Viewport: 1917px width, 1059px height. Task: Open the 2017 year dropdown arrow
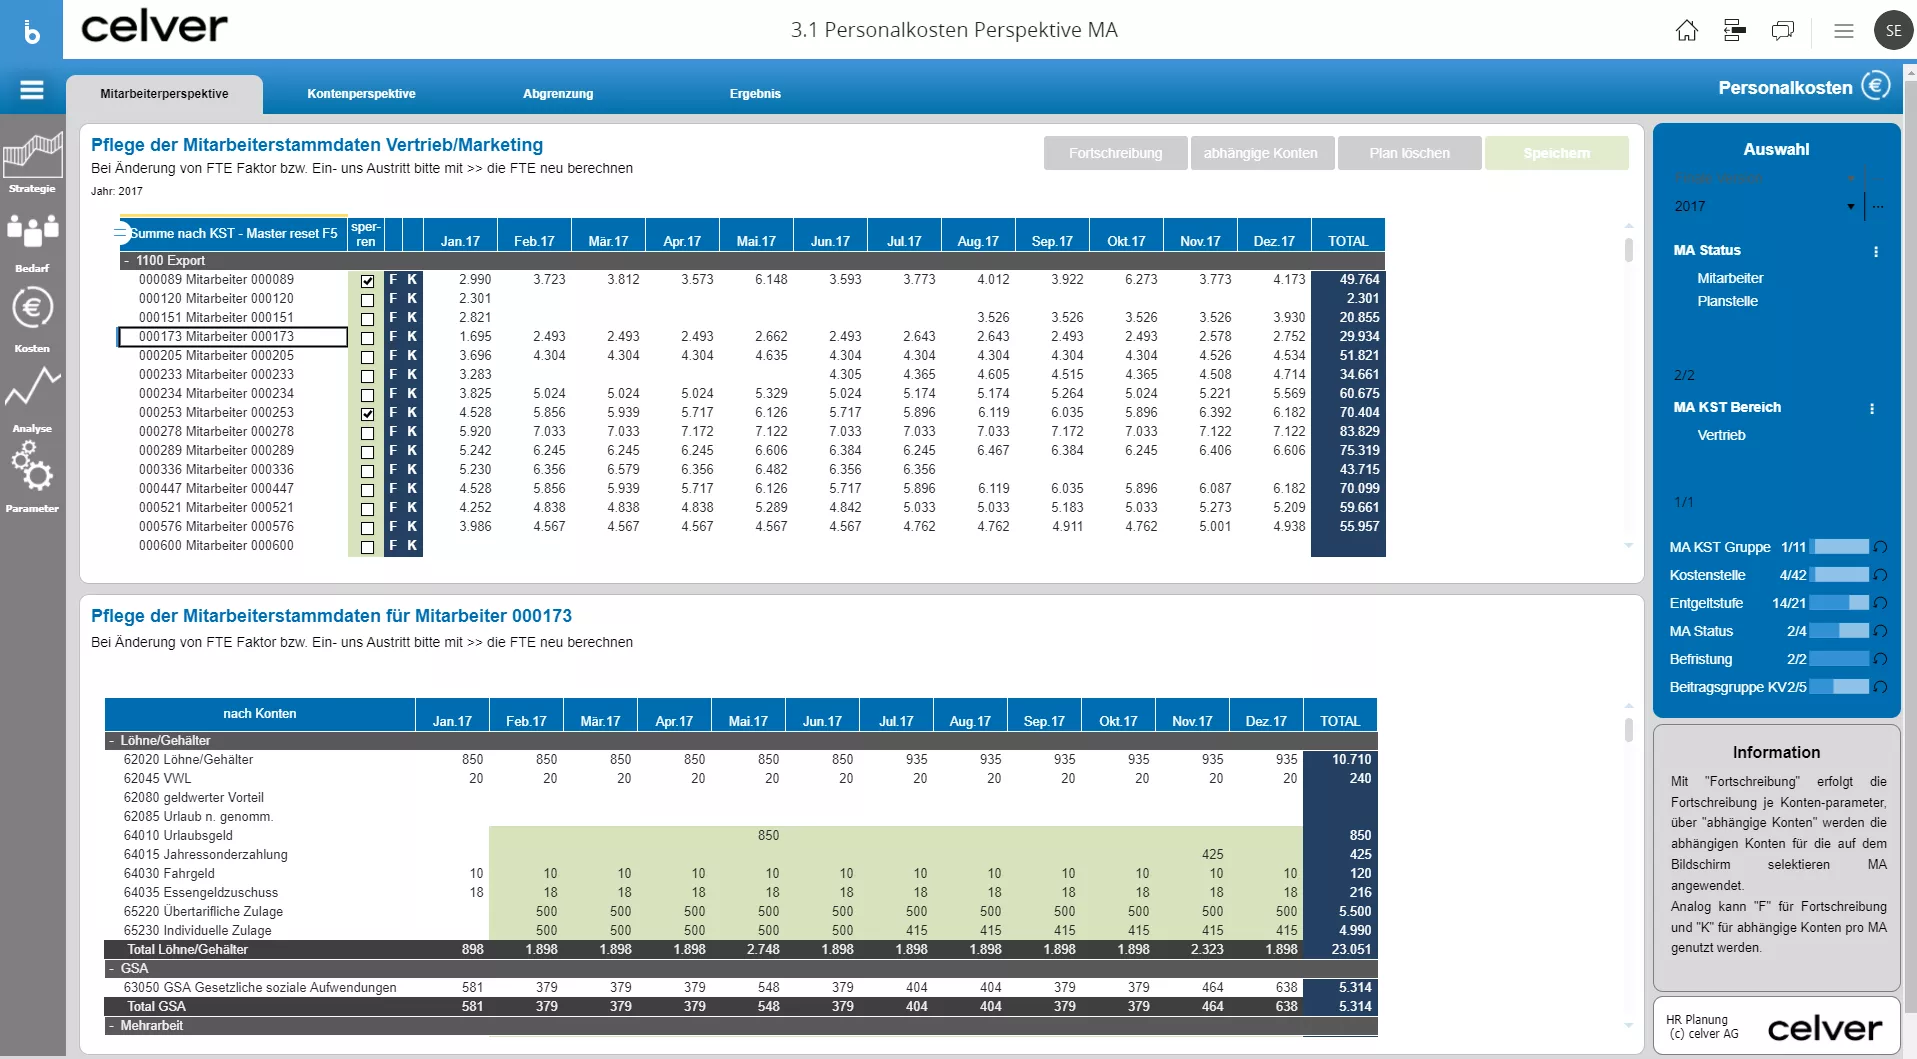point(1851,207)
